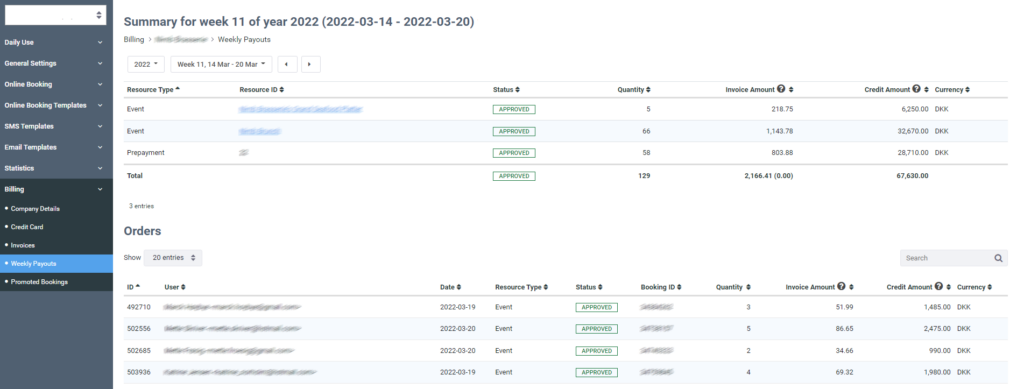Click the search magnifier icon
1024x389 pixels.
(x=999, y=258)
